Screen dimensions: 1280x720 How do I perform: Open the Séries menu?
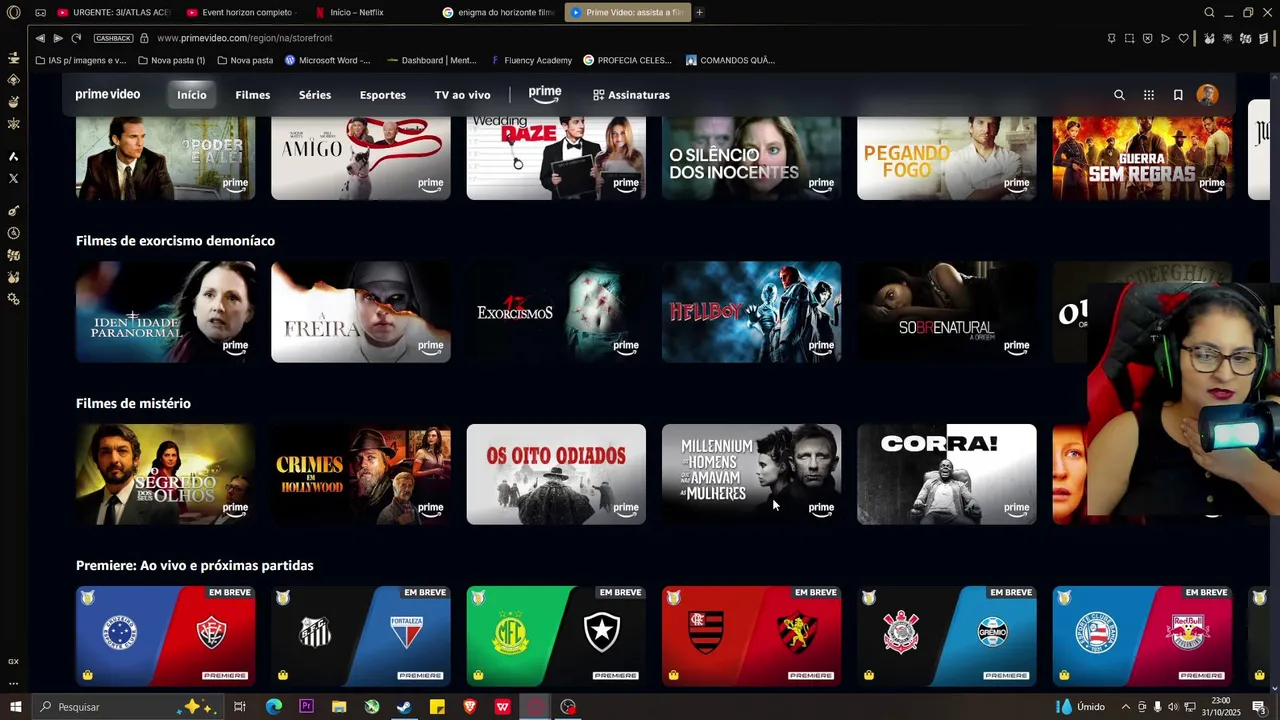[x=315, y=95]
